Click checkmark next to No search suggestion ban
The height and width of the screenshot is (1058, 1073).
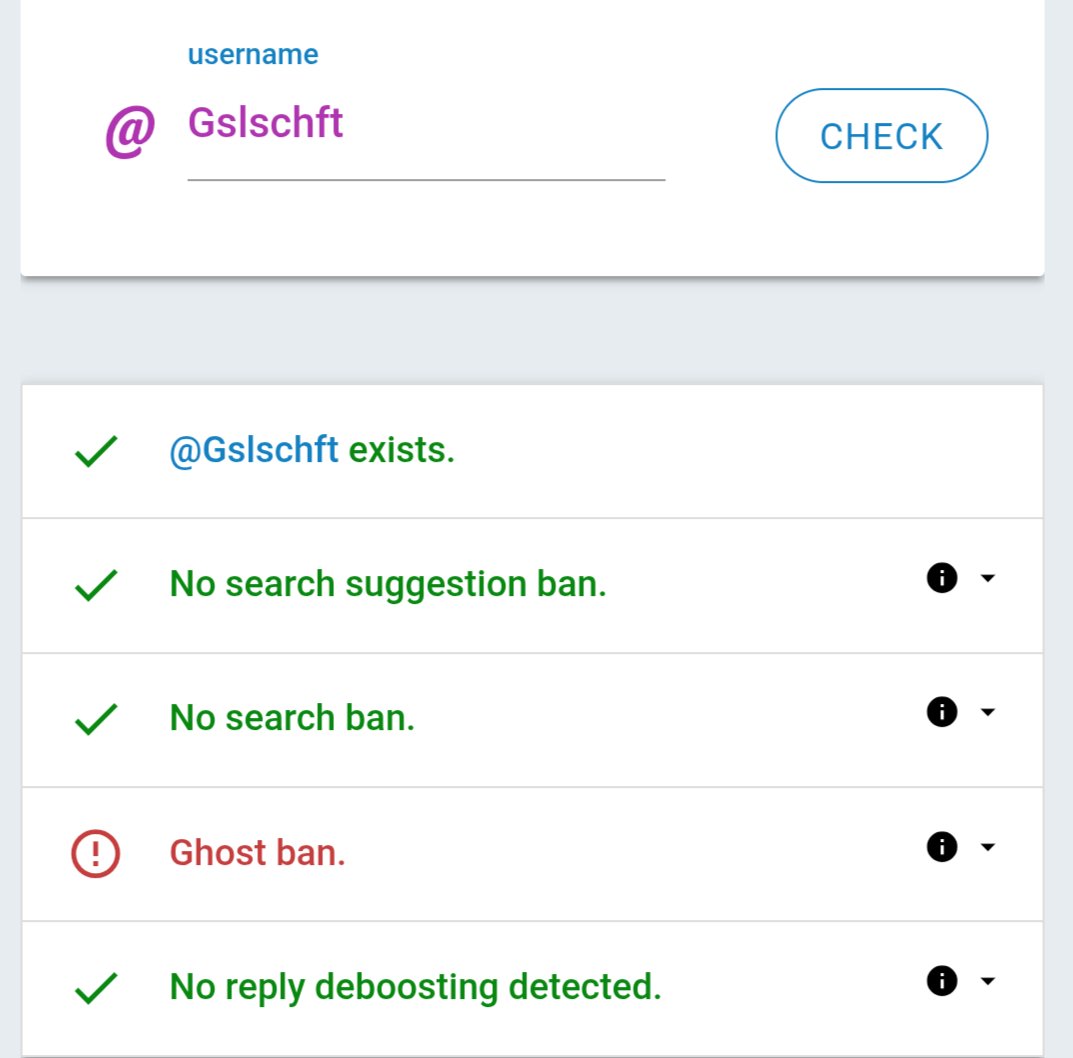96,586
